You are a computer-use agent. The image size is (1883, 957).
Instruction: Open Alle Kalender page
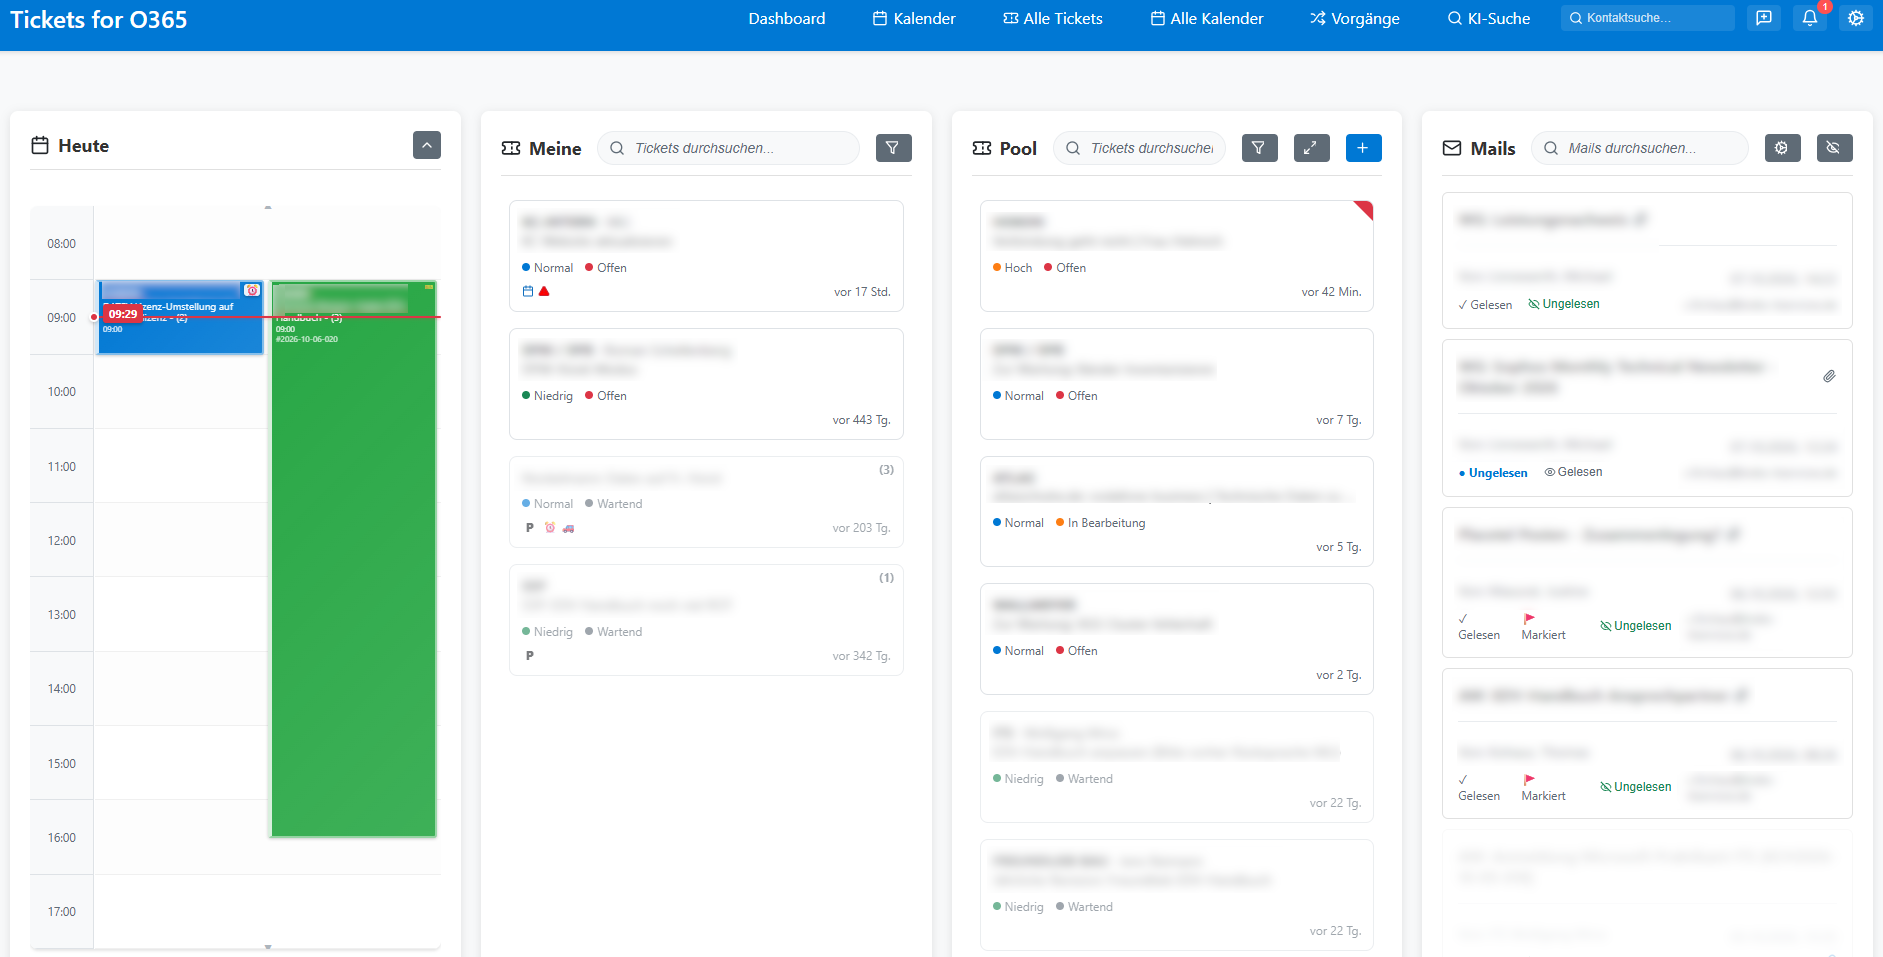pyautogui.click(x=1207, y=18)
